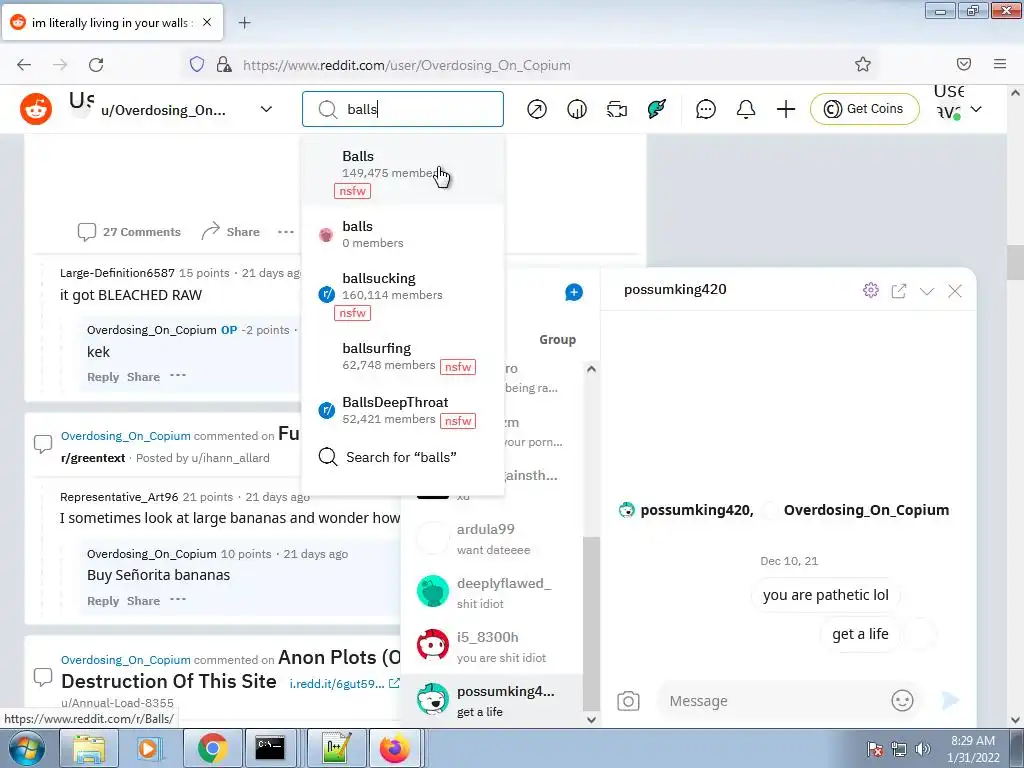Open the i5_8300h conversation
This screenshot has height=768, width=1024.
pos(492,647)
